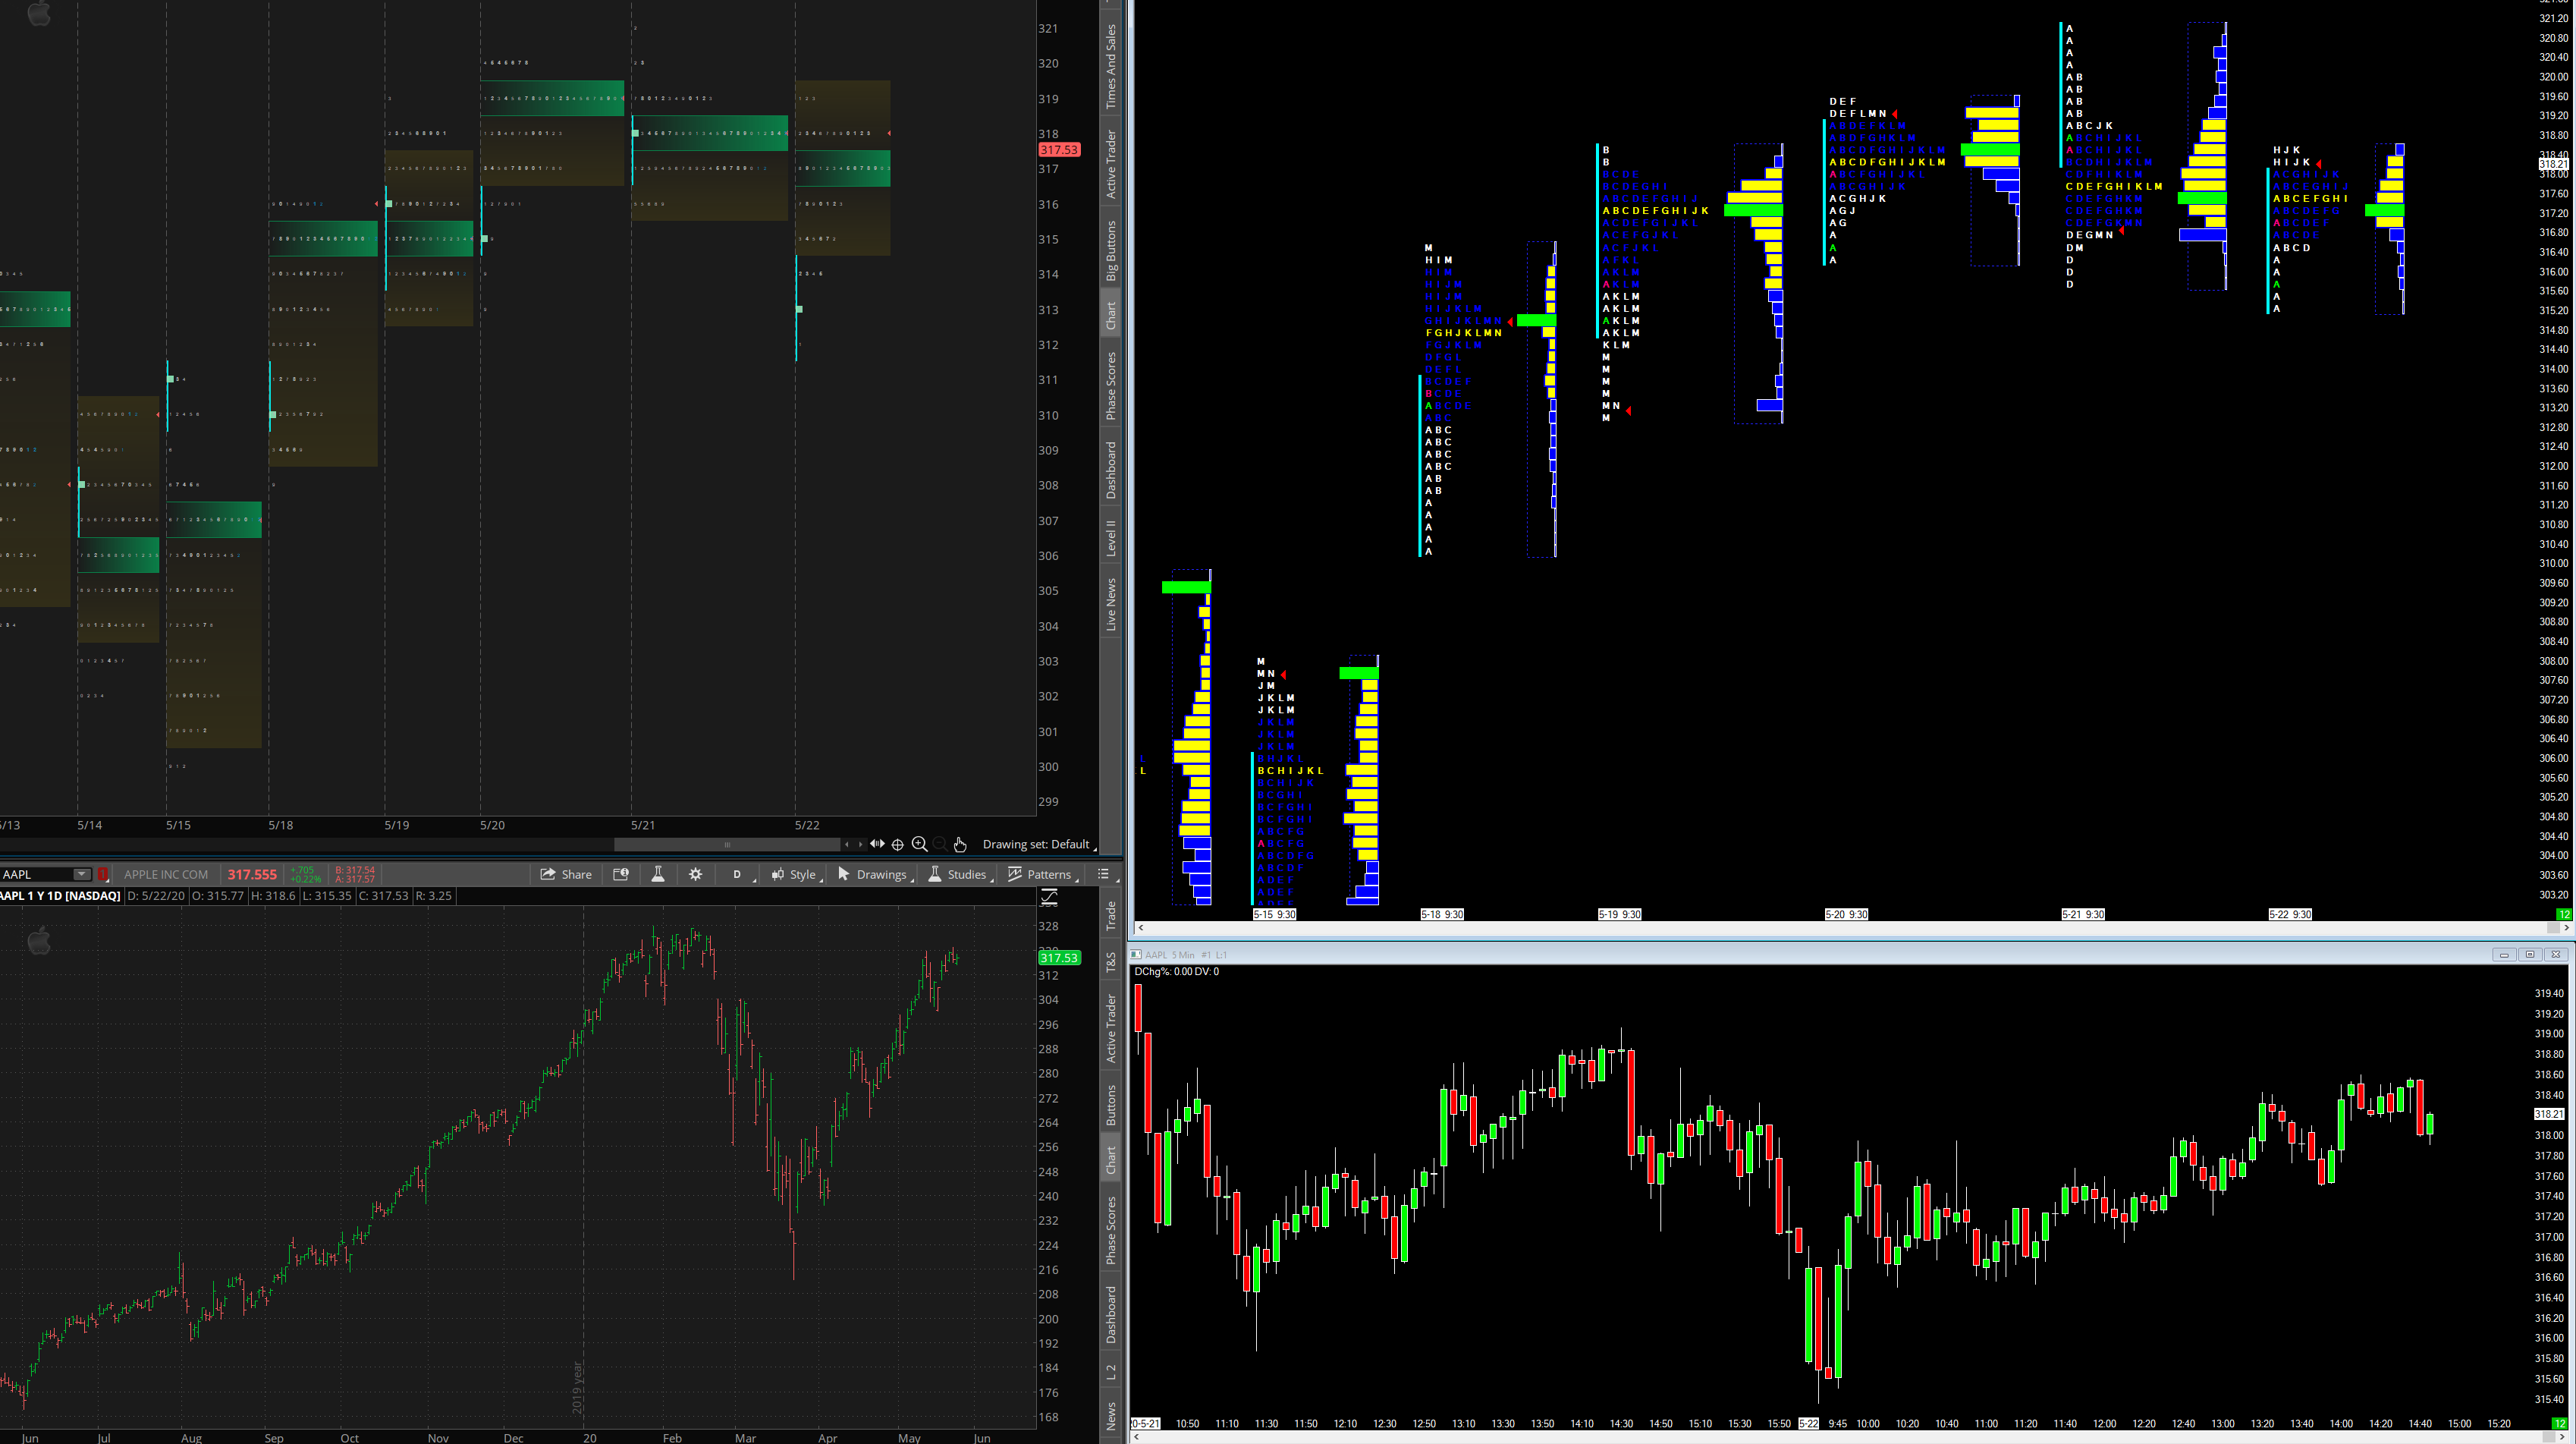The image size is (2576, 1444).
Task: Select the pan hand tool icon
Action: 960,844
